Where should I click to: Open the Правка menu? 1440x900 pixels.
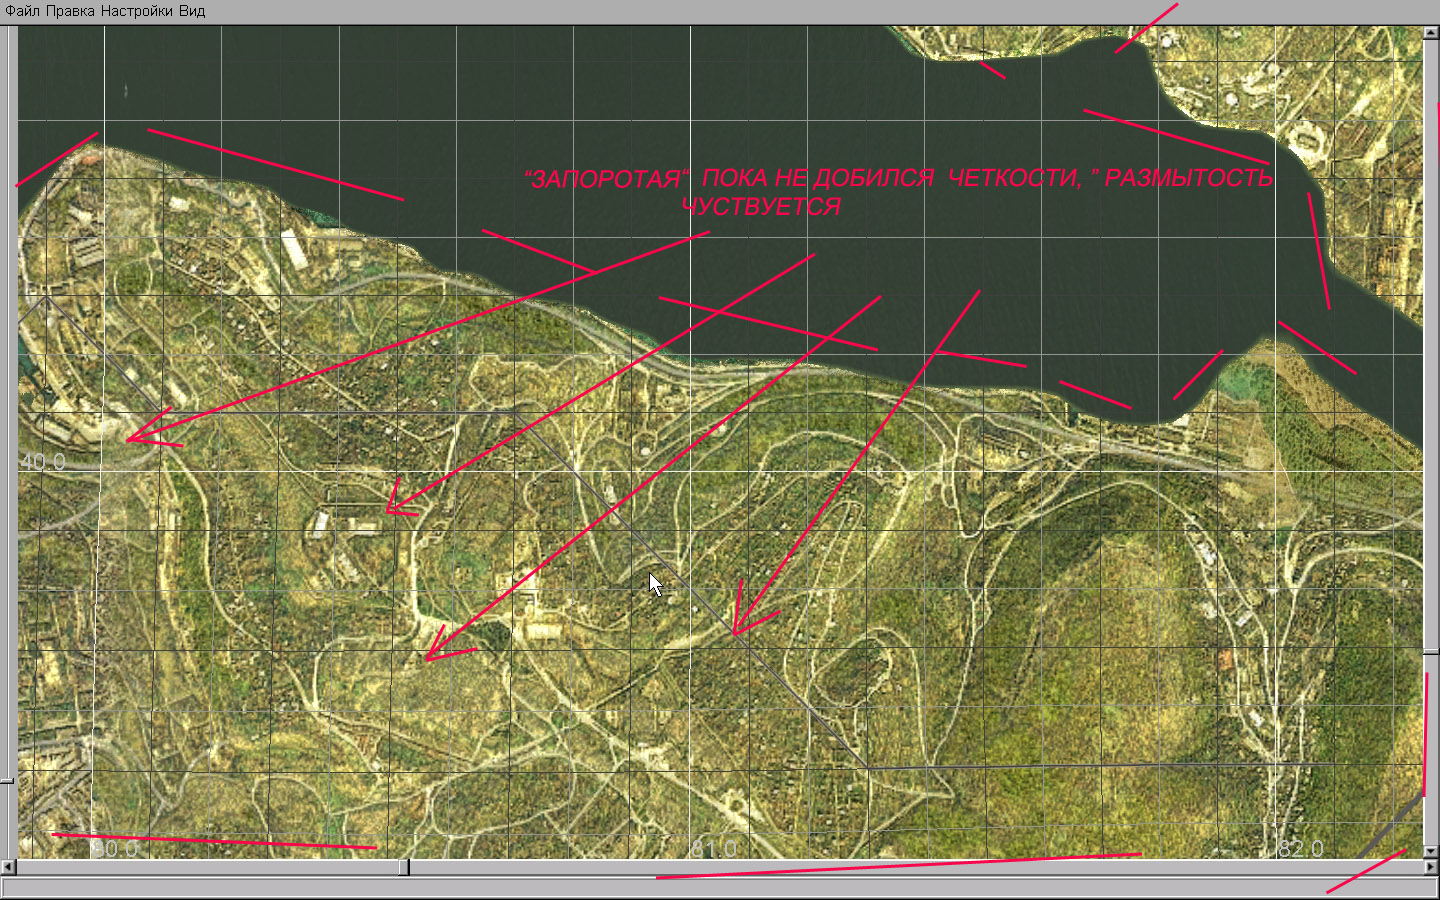[70, 11]
